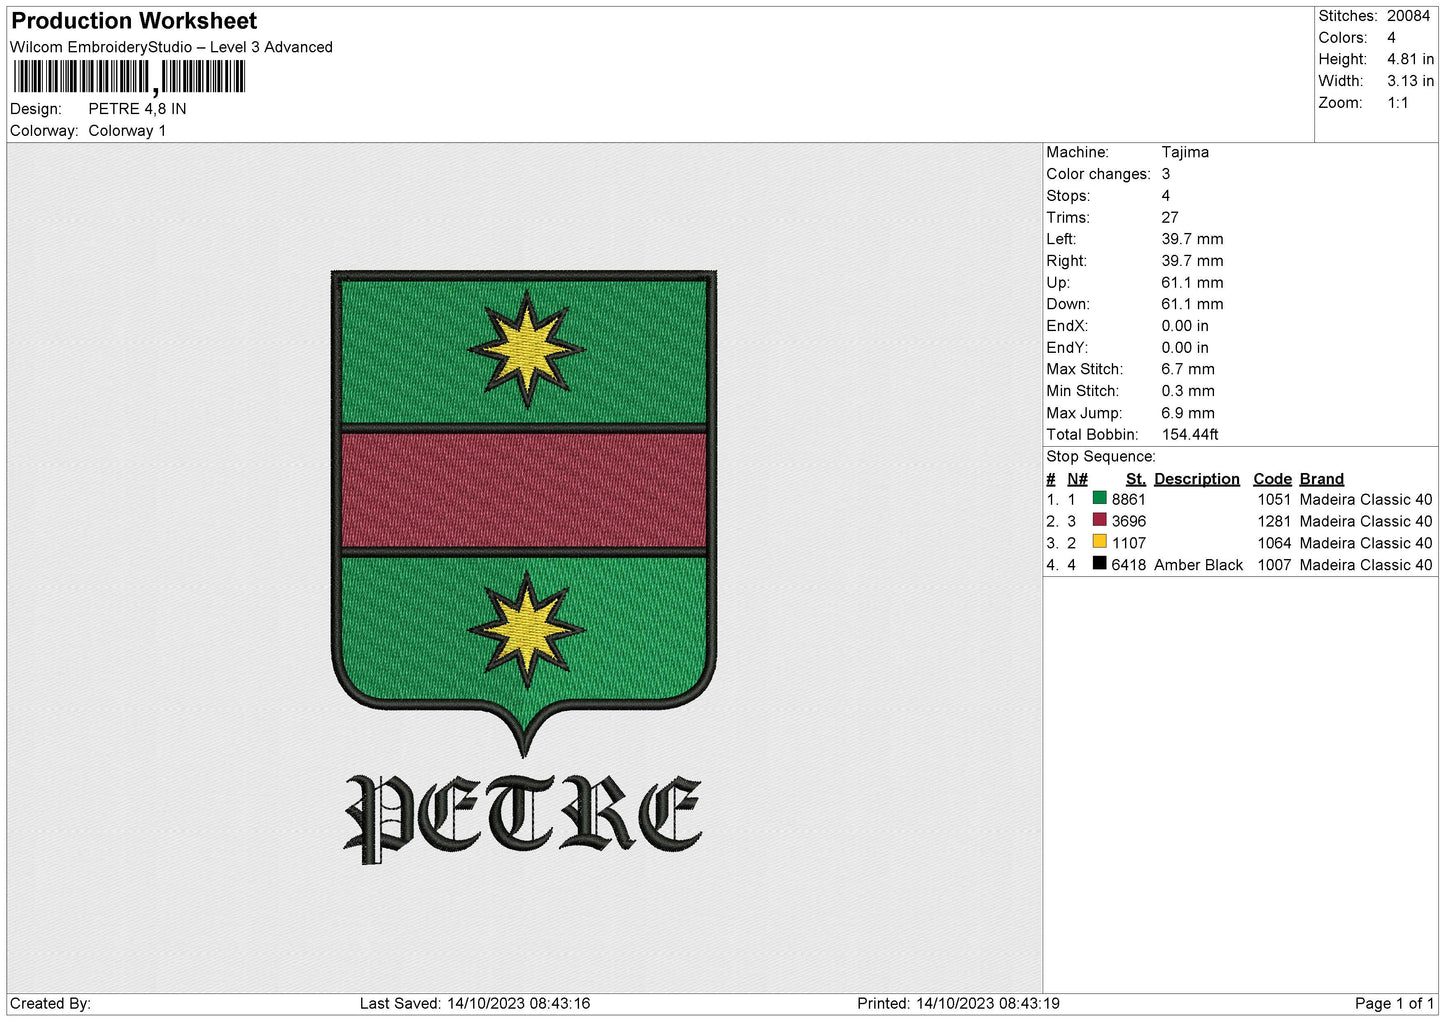The height and width of the screenshot is (1021, 1445).
Task: Click the St. column header
Action: click(x=1136, y=479)
